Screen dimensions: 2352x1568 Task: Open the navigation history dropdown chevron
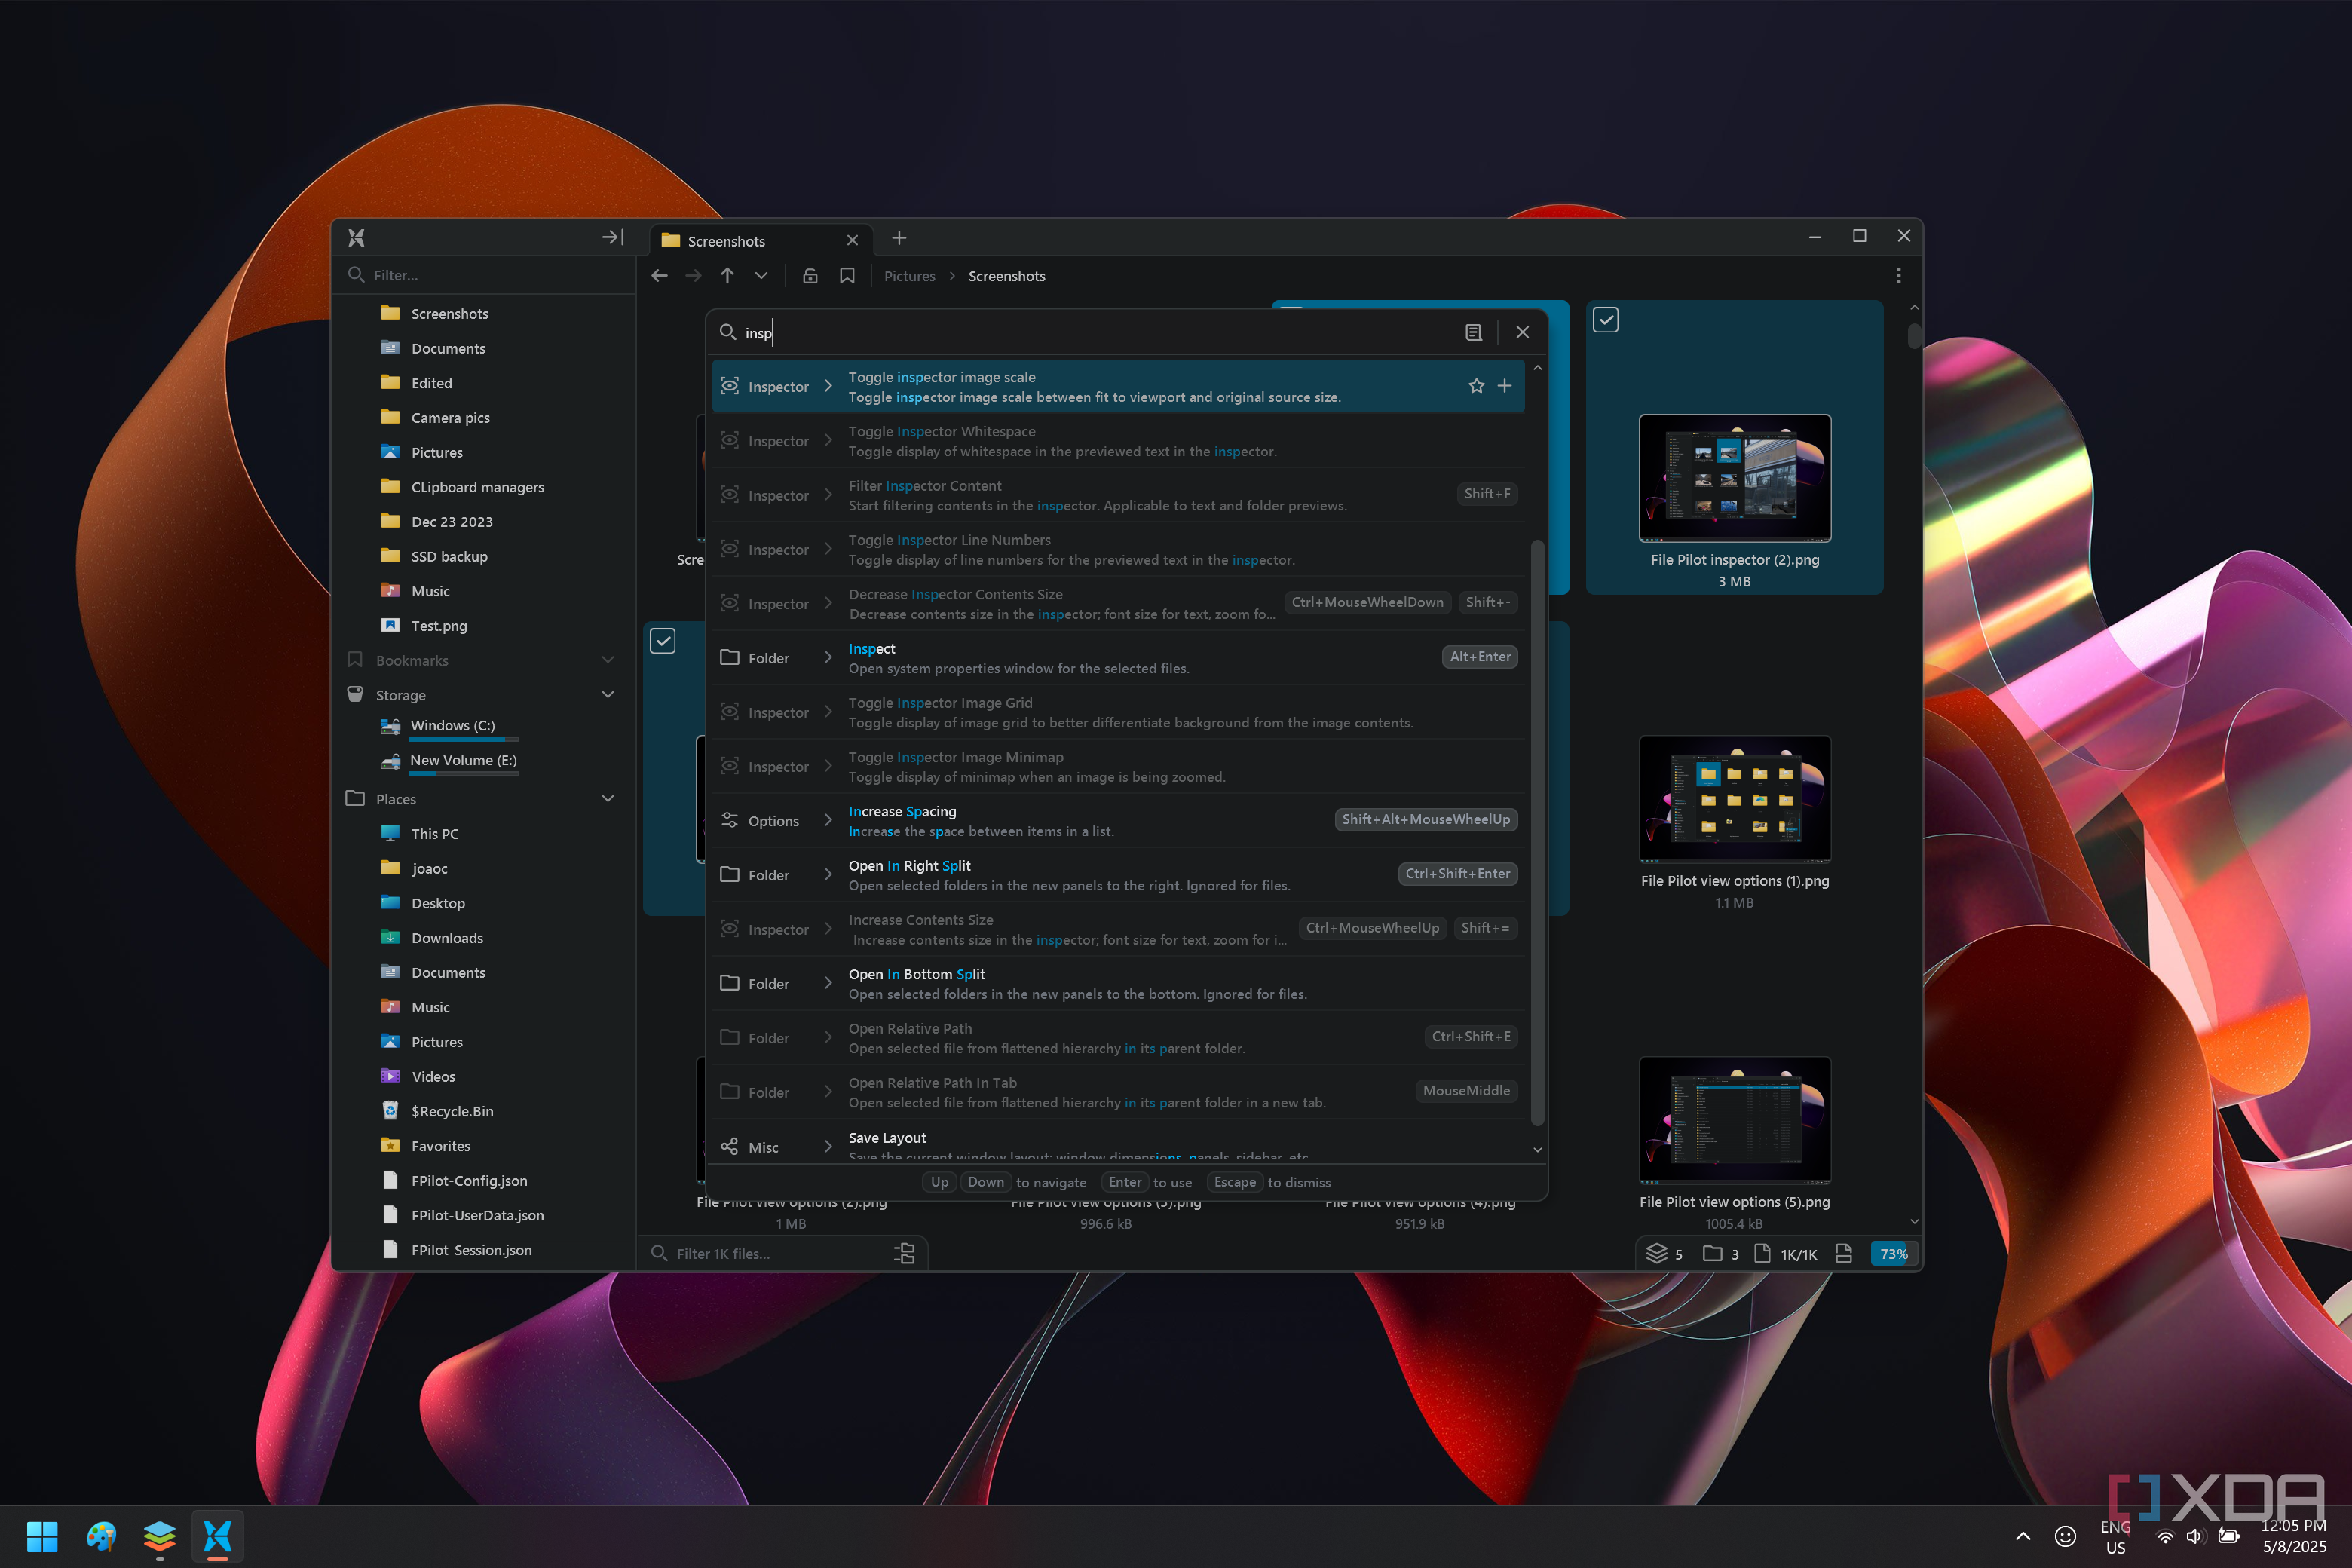761,276
